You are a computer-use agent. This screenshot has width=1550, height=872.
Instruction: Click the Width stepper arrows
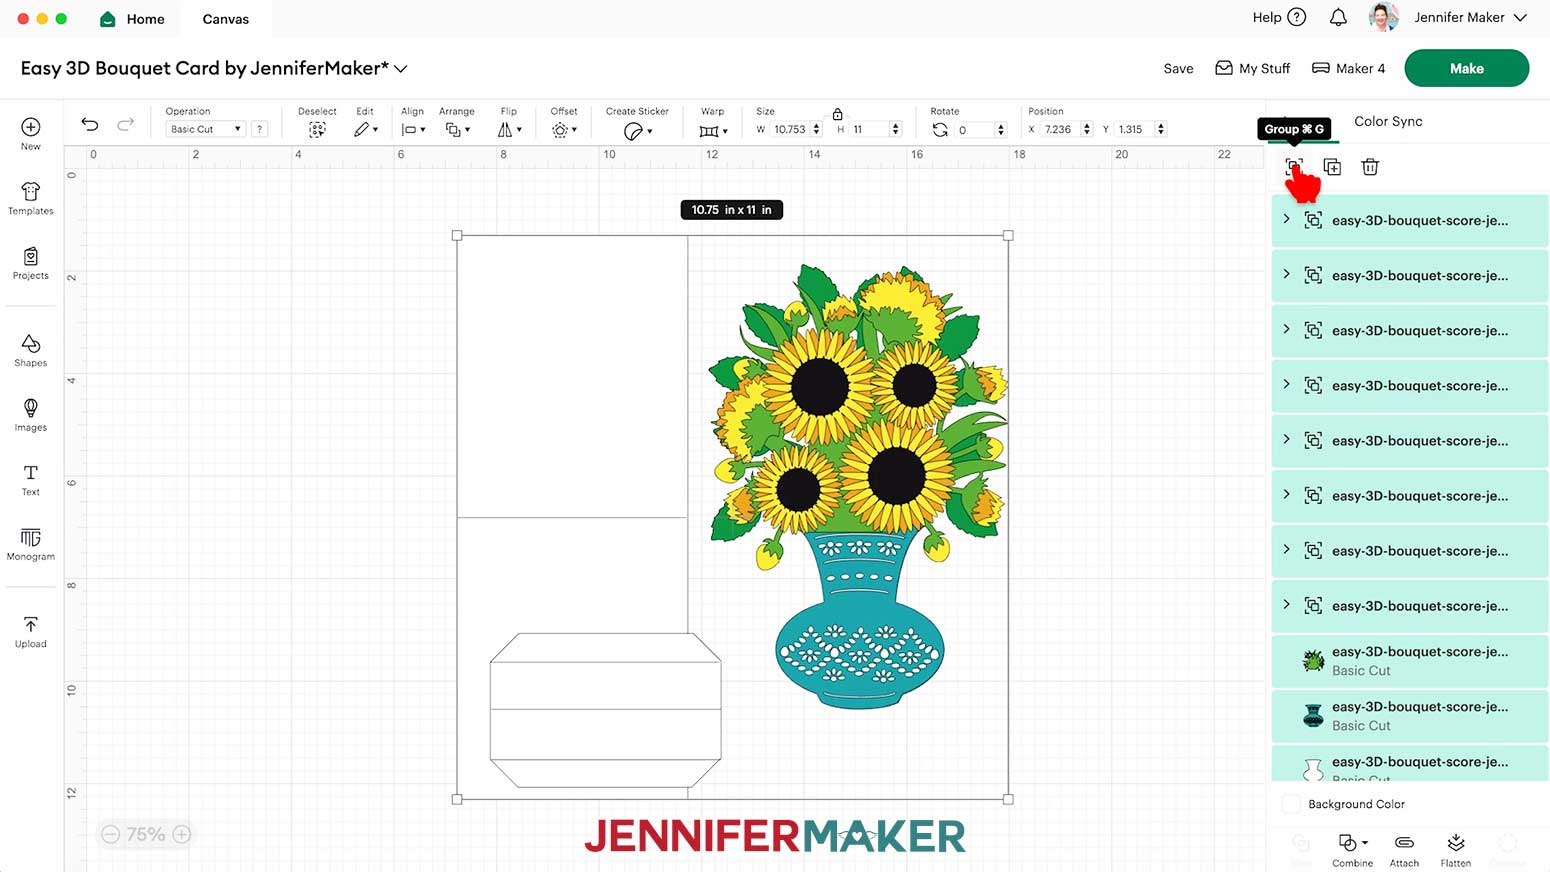816,129
